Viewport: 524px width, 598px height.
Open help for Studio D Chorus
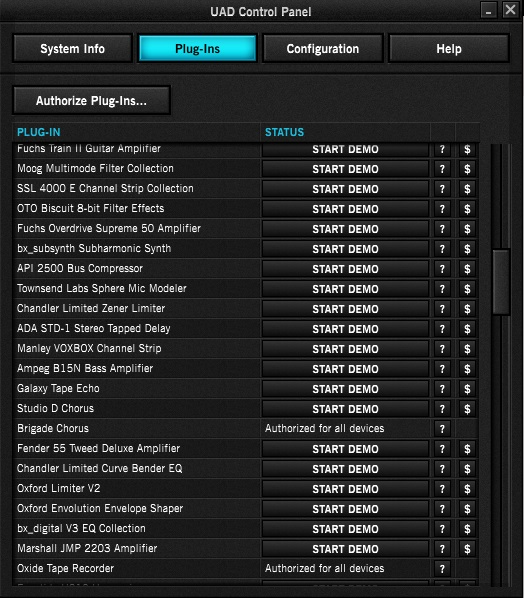pyautogui.click(x=442, y=409)
